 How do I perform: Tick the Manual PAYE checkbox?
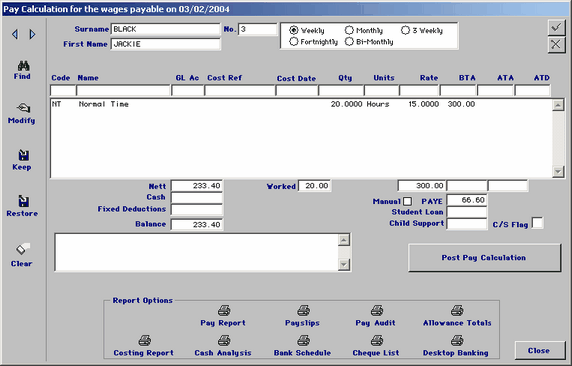click(x=407, y=201)
